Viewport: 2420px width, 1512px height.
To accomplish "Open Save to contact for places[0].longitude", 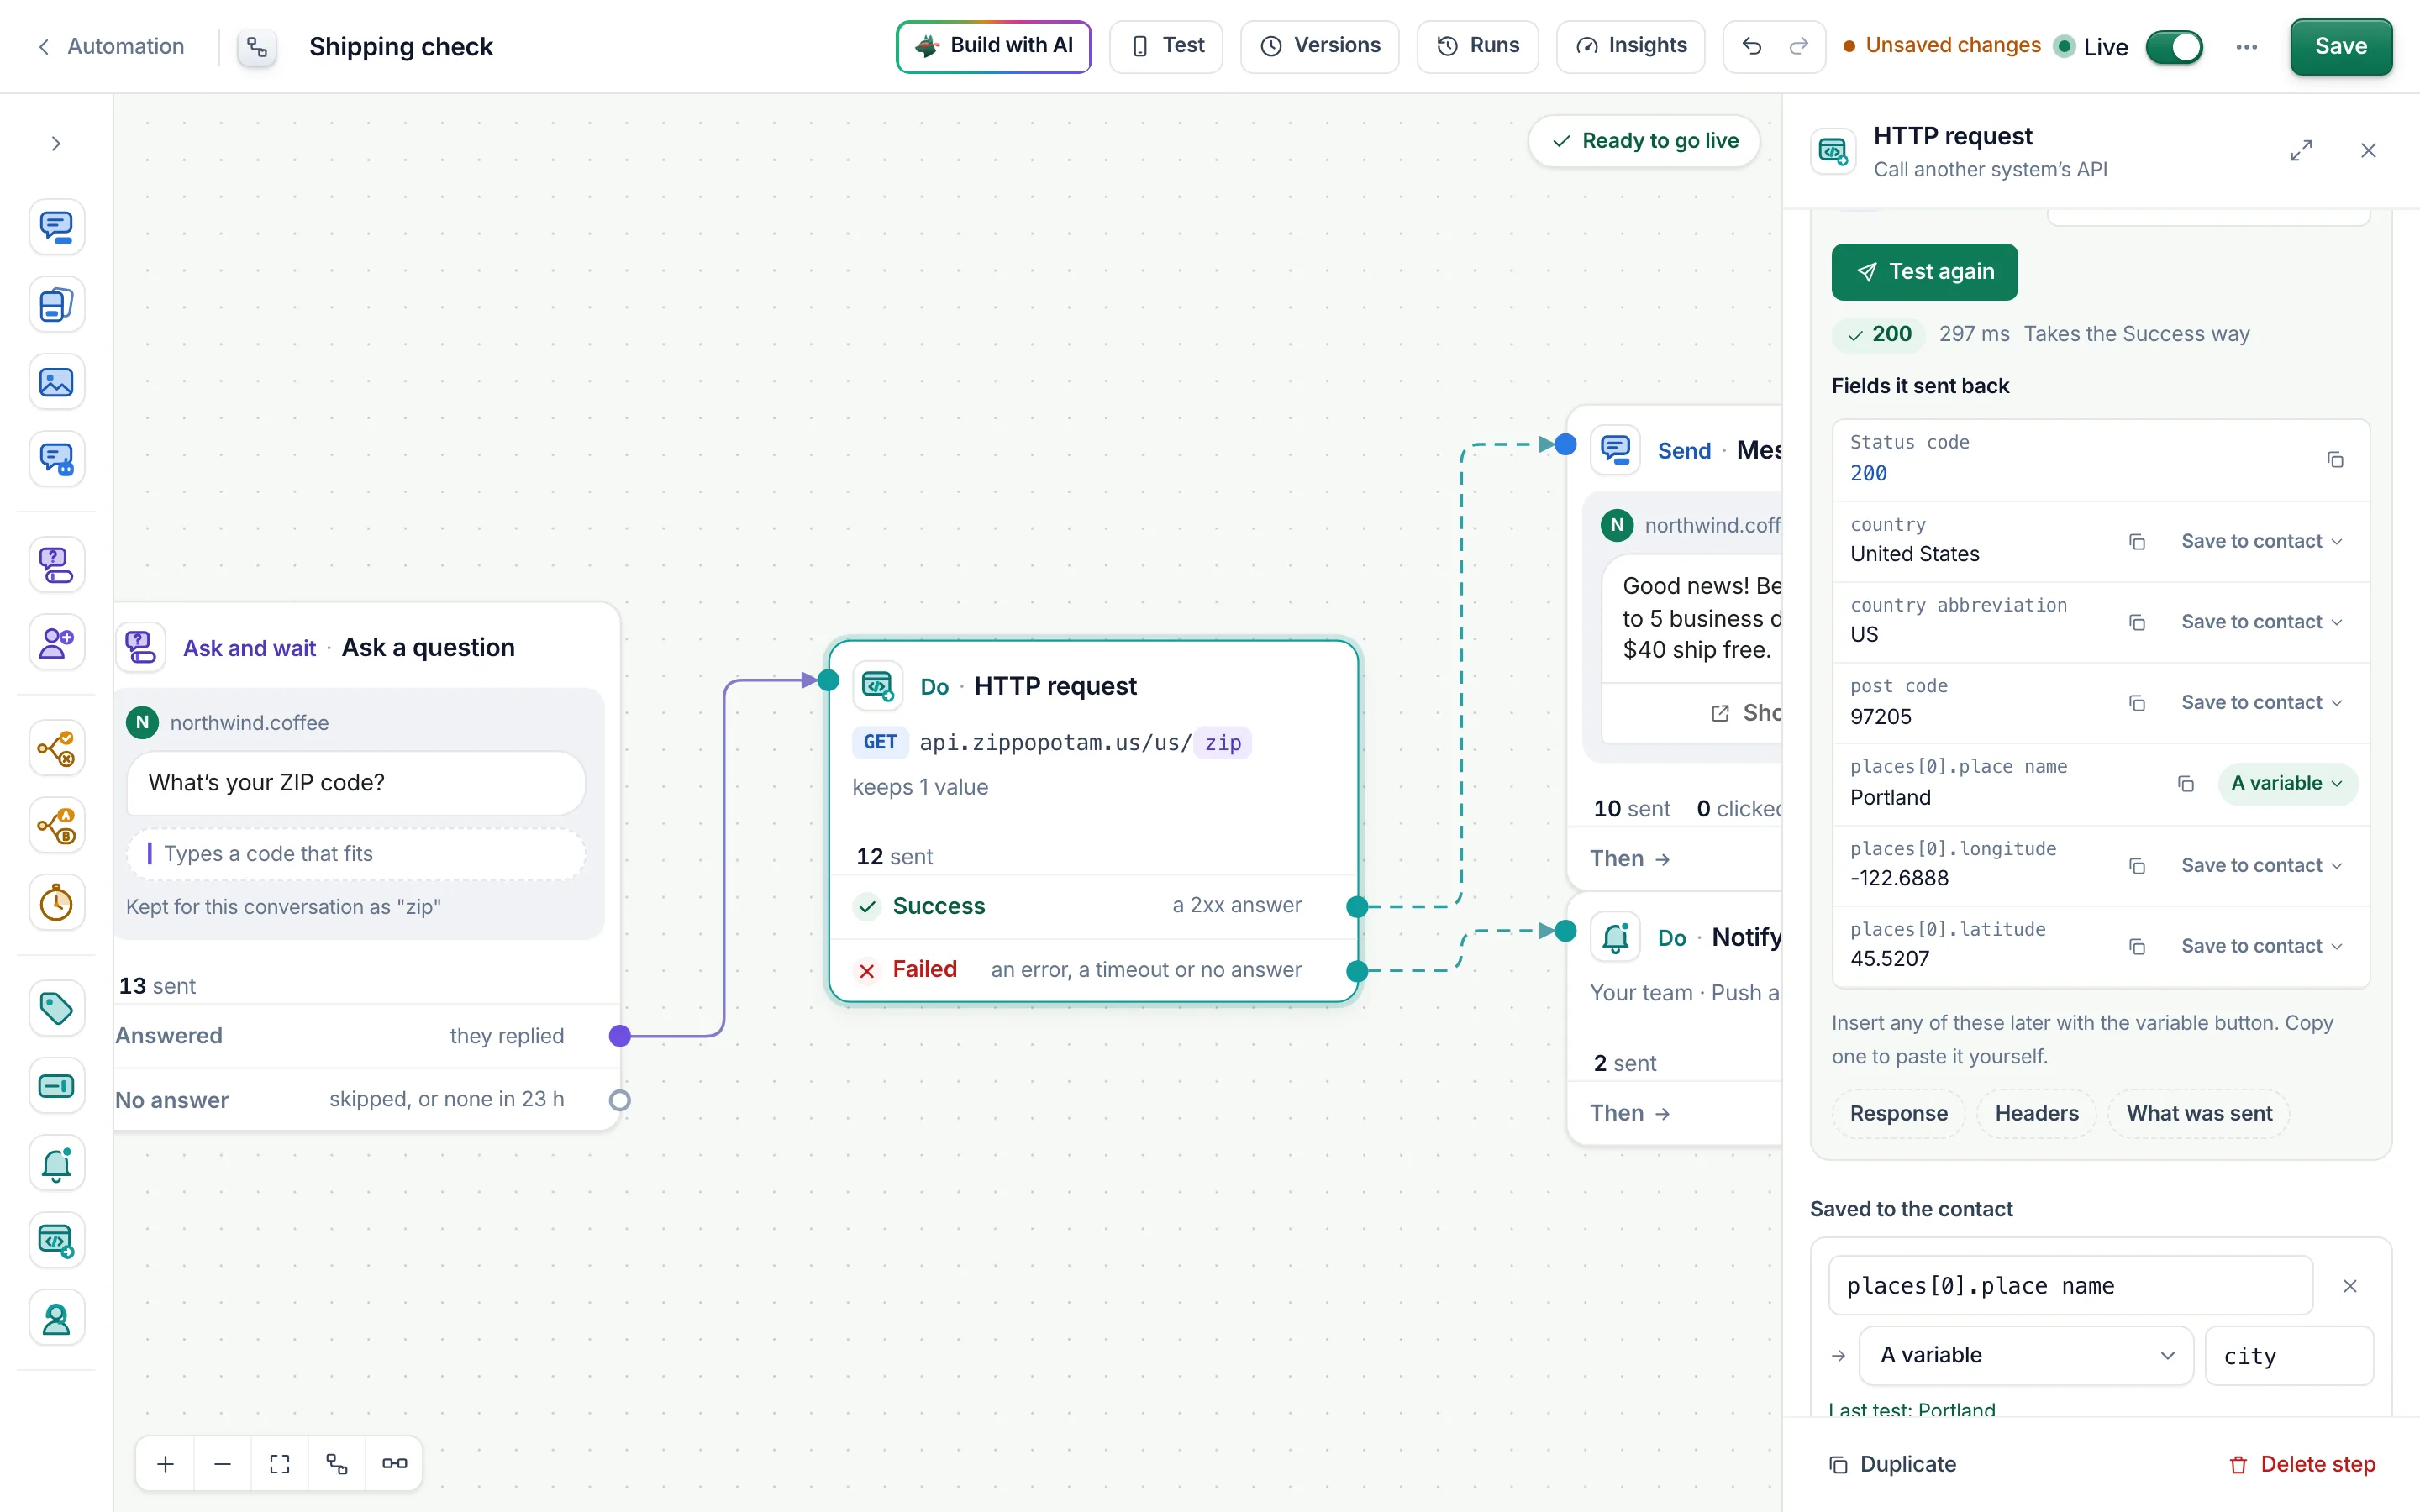I will [2261, 866].
